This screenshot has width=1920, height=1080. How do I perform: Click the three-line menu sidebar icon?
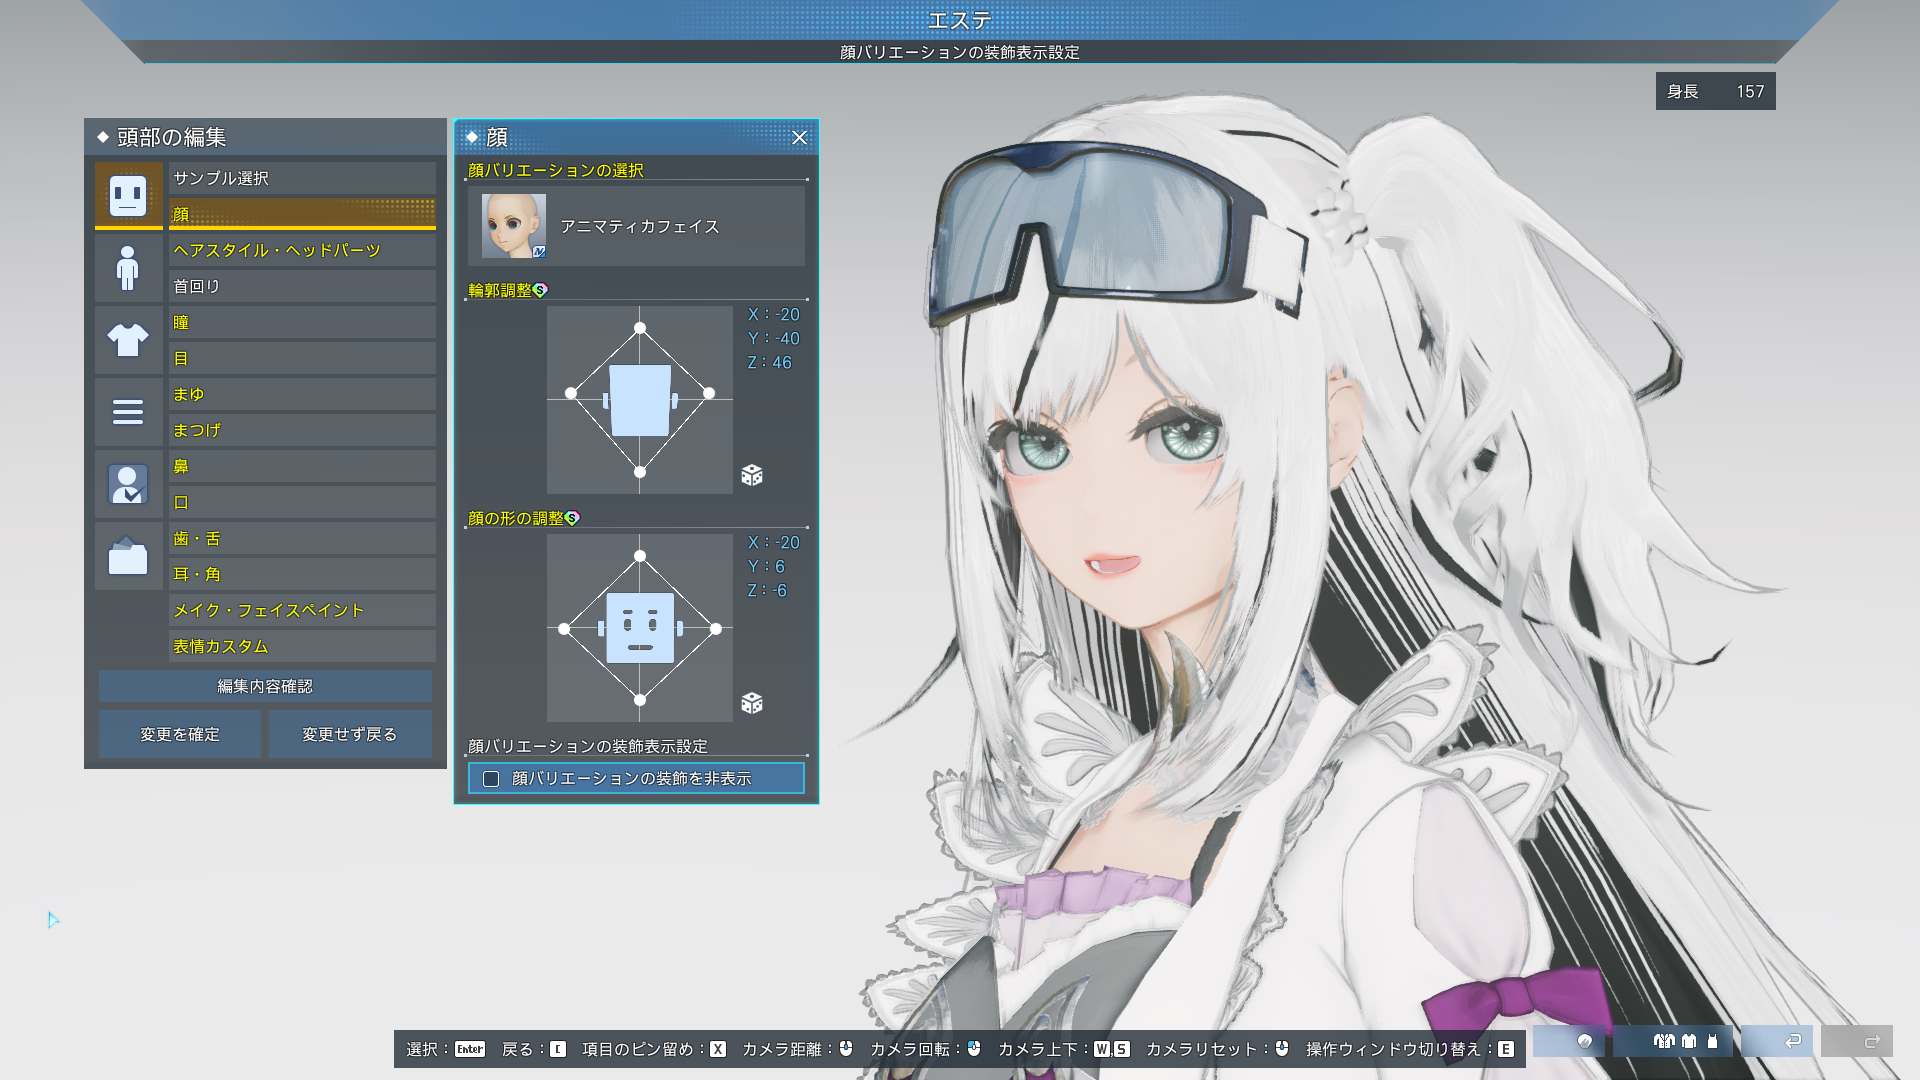tap(128, 412)
